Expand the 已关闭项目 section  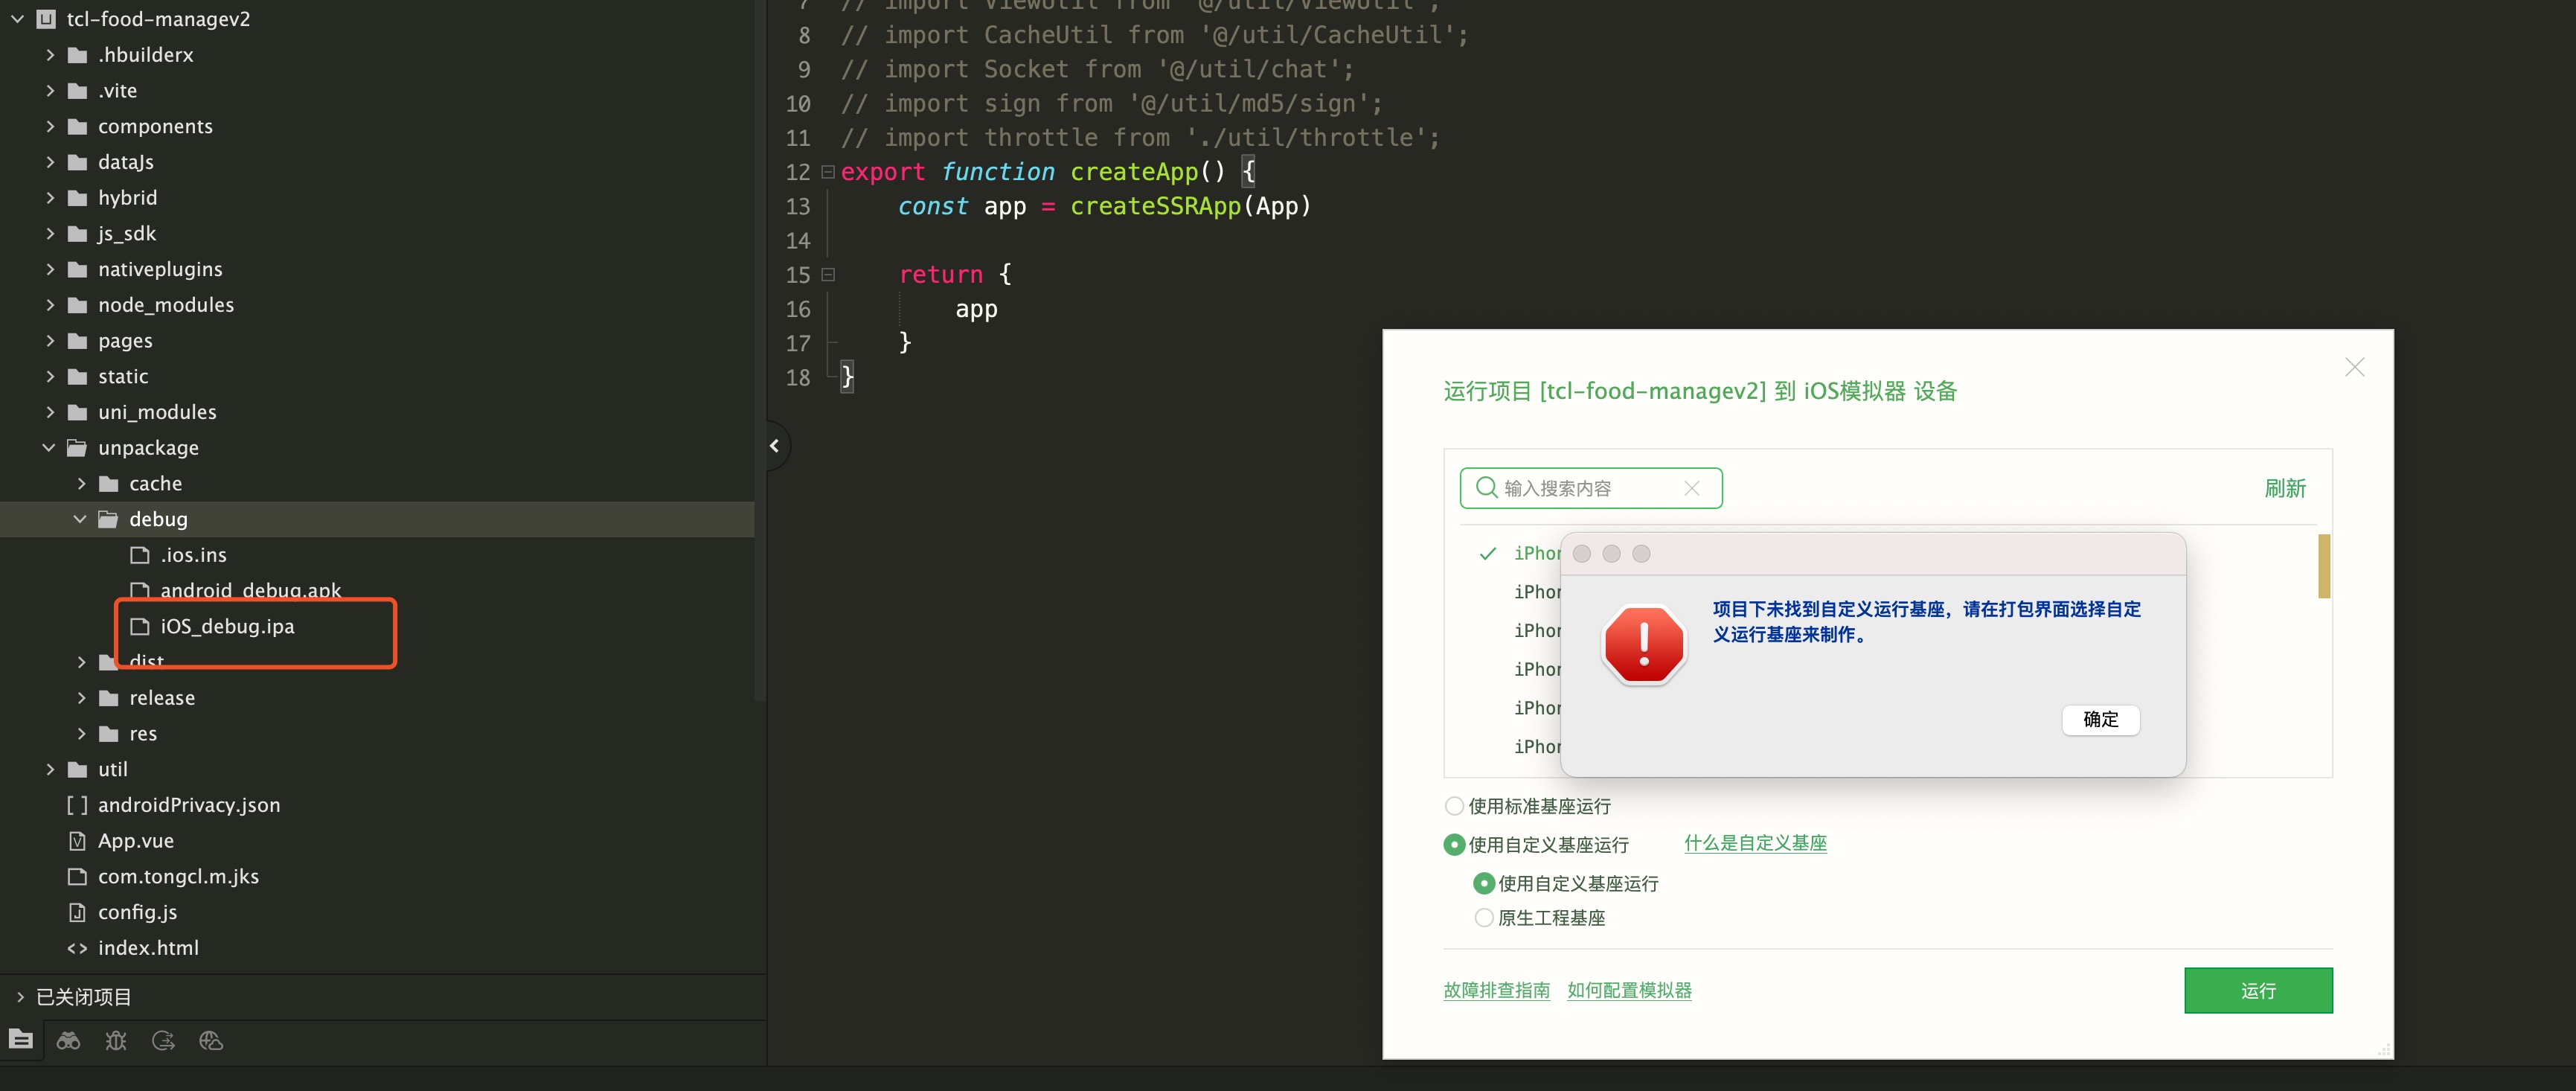coord(20,997)
